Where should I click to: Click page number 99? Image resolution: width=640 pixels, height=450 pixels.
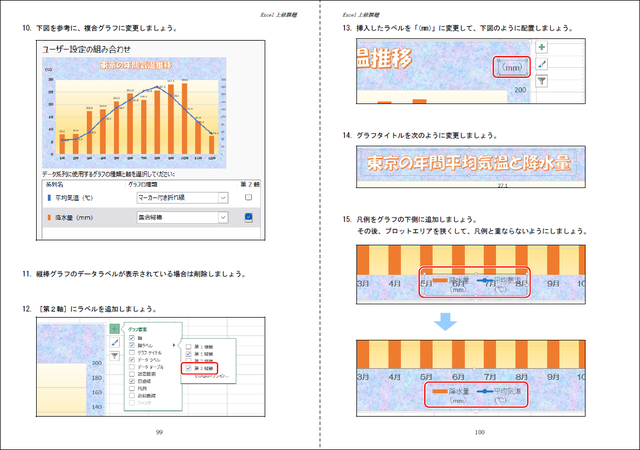(160, 432)
